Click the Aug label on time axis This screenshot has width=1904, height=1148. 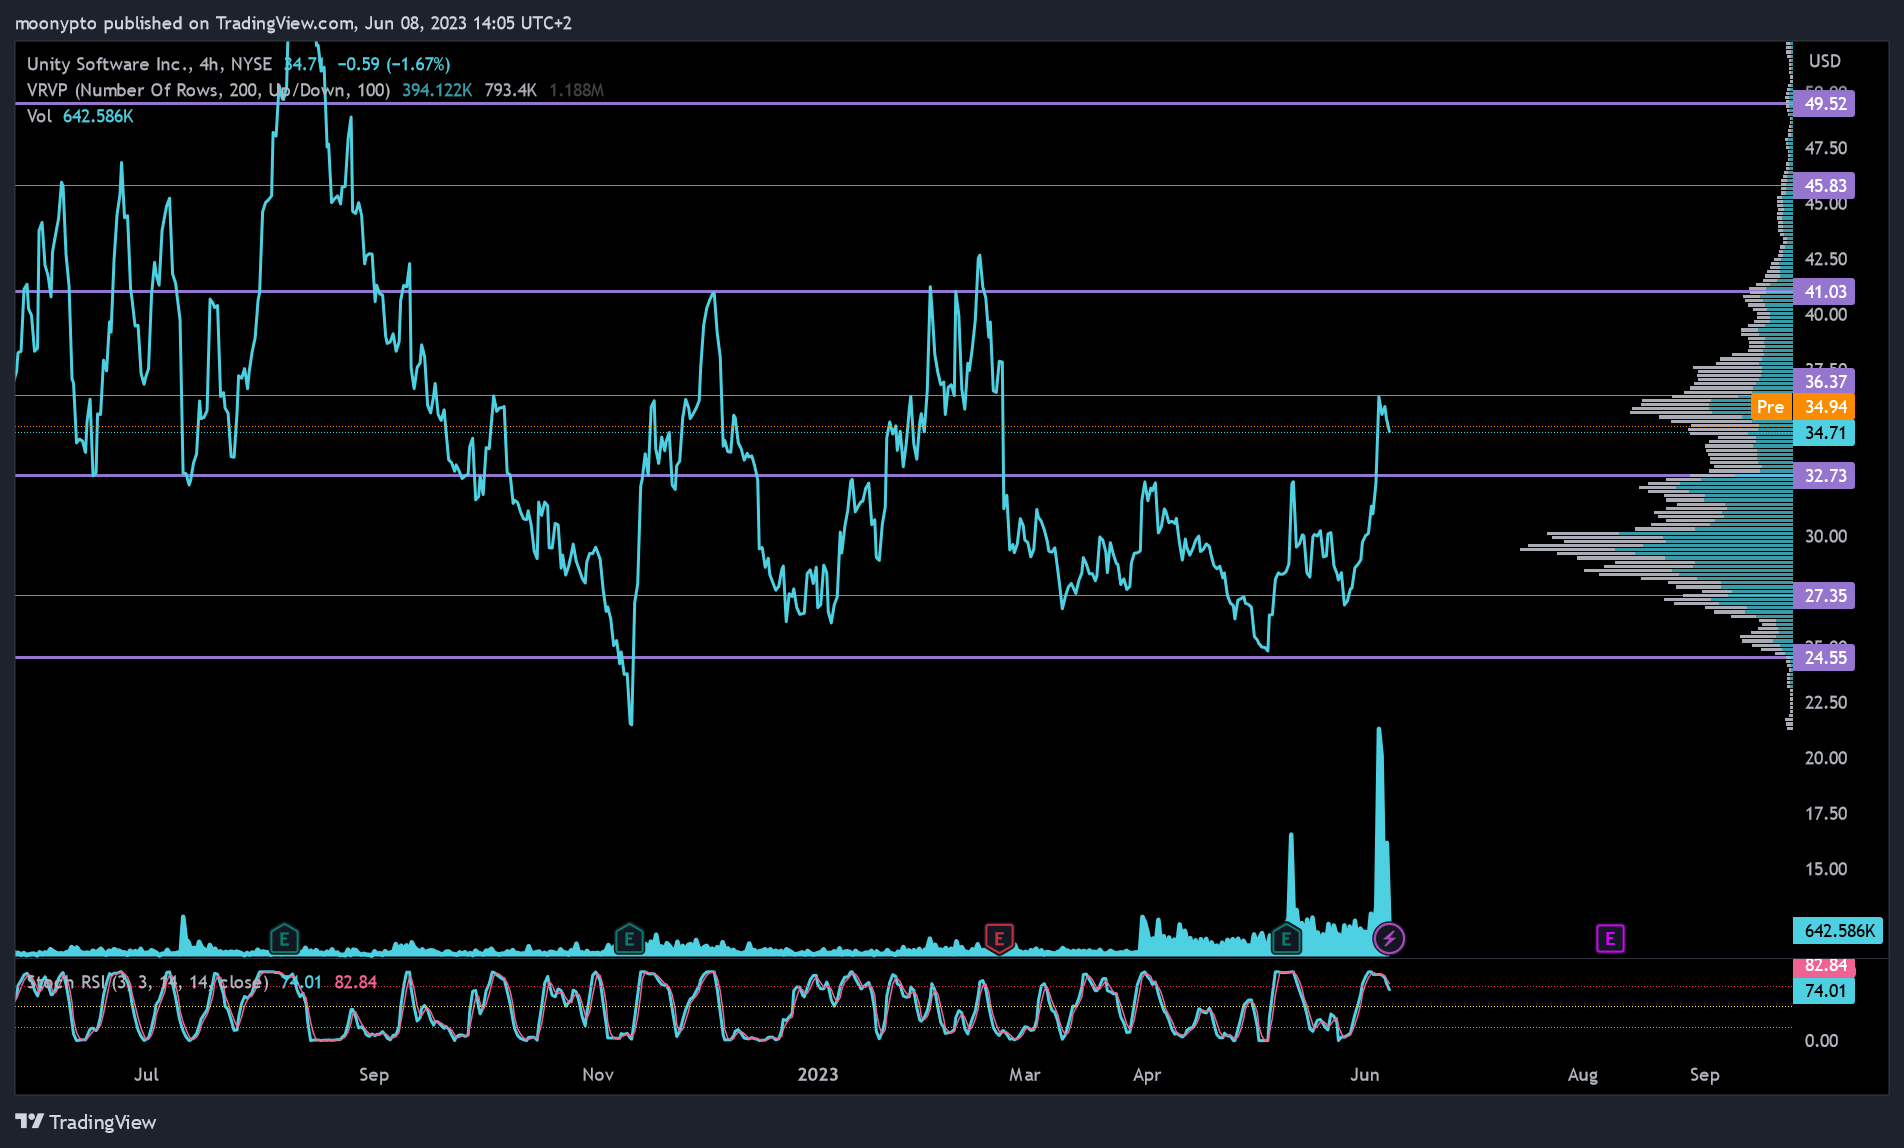pyautogui.click(x=1583, y=1075)
